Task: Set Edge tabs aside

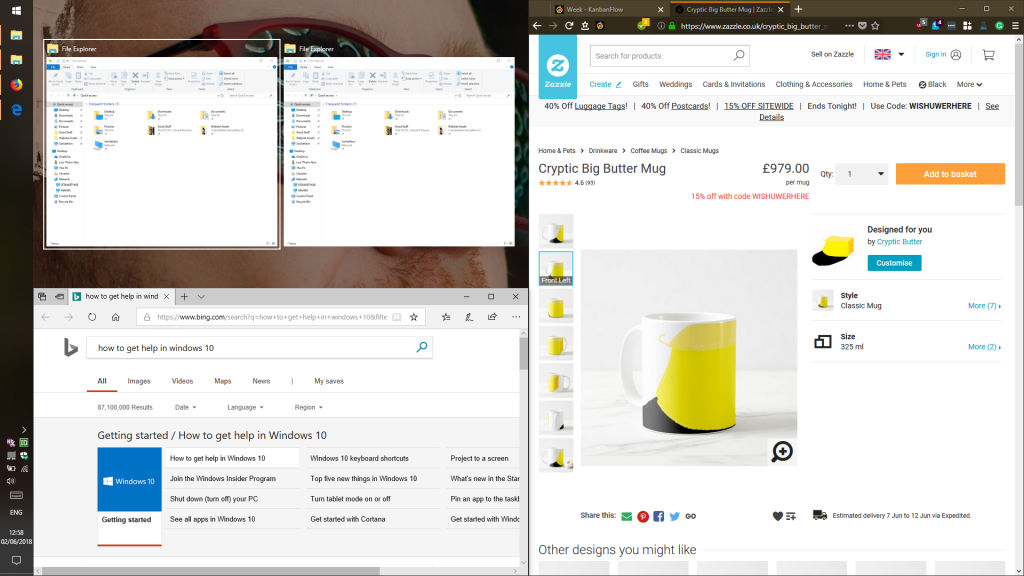Action: (x=59, y=296)
